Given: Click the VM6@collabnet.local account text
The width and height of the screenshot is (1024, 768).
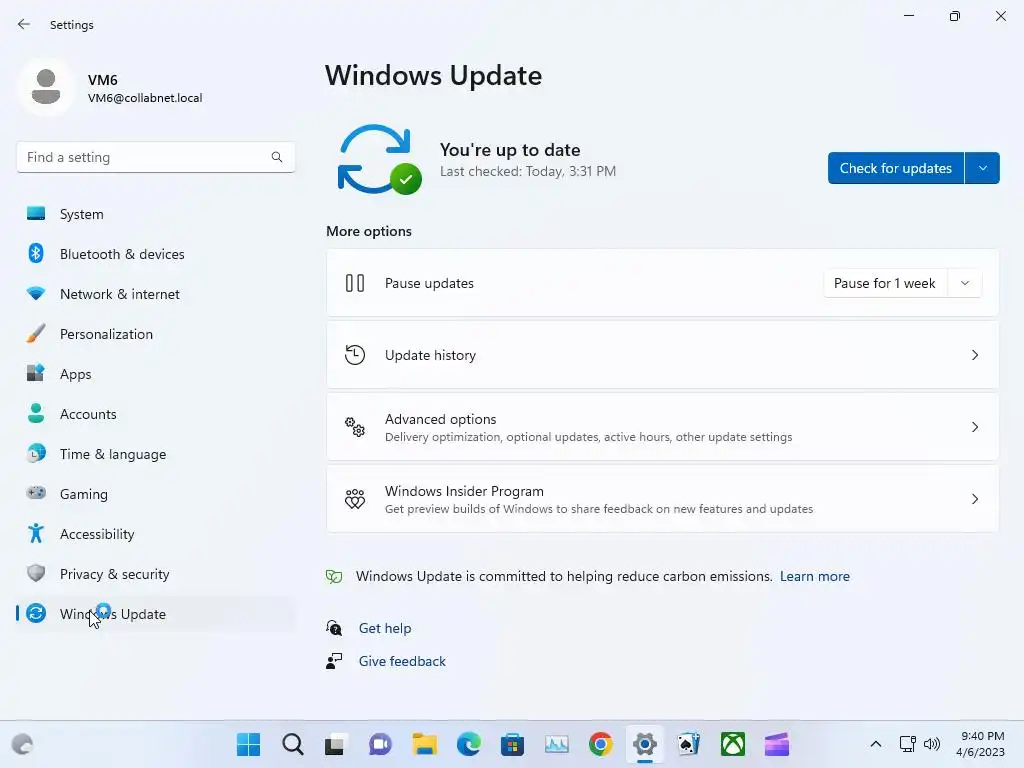Looking at the screenshot, I should pyautogui.click(x=145, y=98).
